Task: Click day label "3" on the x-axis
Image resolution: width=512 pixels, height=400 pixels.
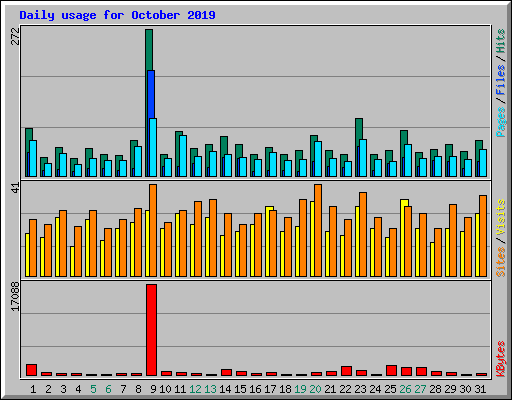Action: (x=63, y=389)
